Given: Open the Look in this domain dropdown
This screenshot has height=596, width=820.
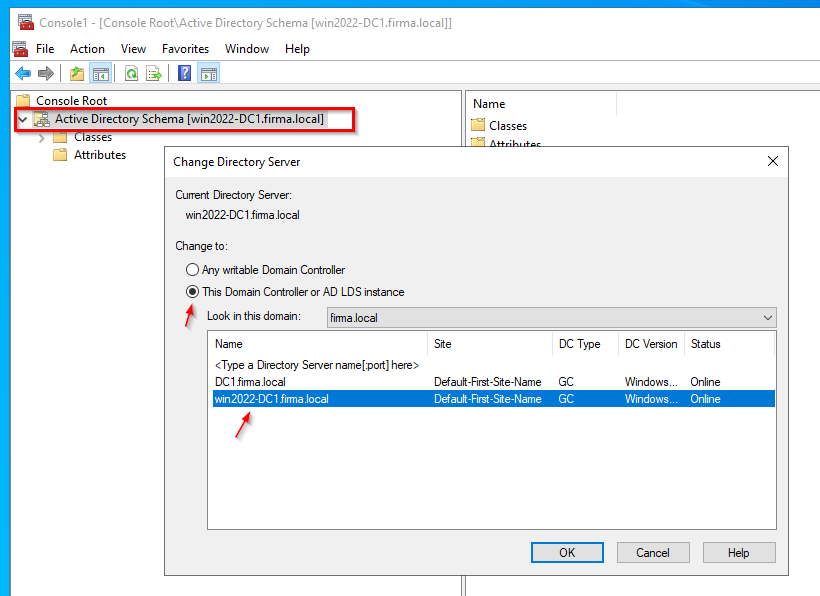Looking at the screenshot, I should [767, 318].
